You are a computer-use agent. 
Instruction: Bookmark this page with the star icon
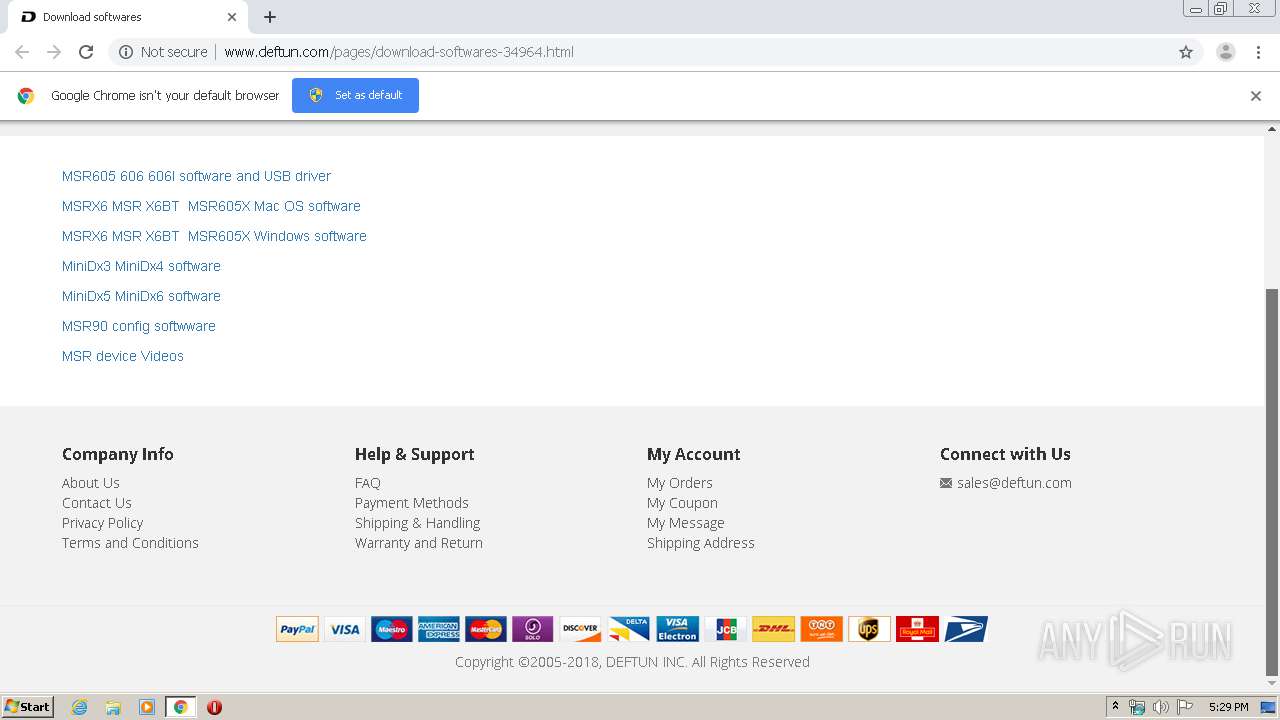pos(1186,52)
